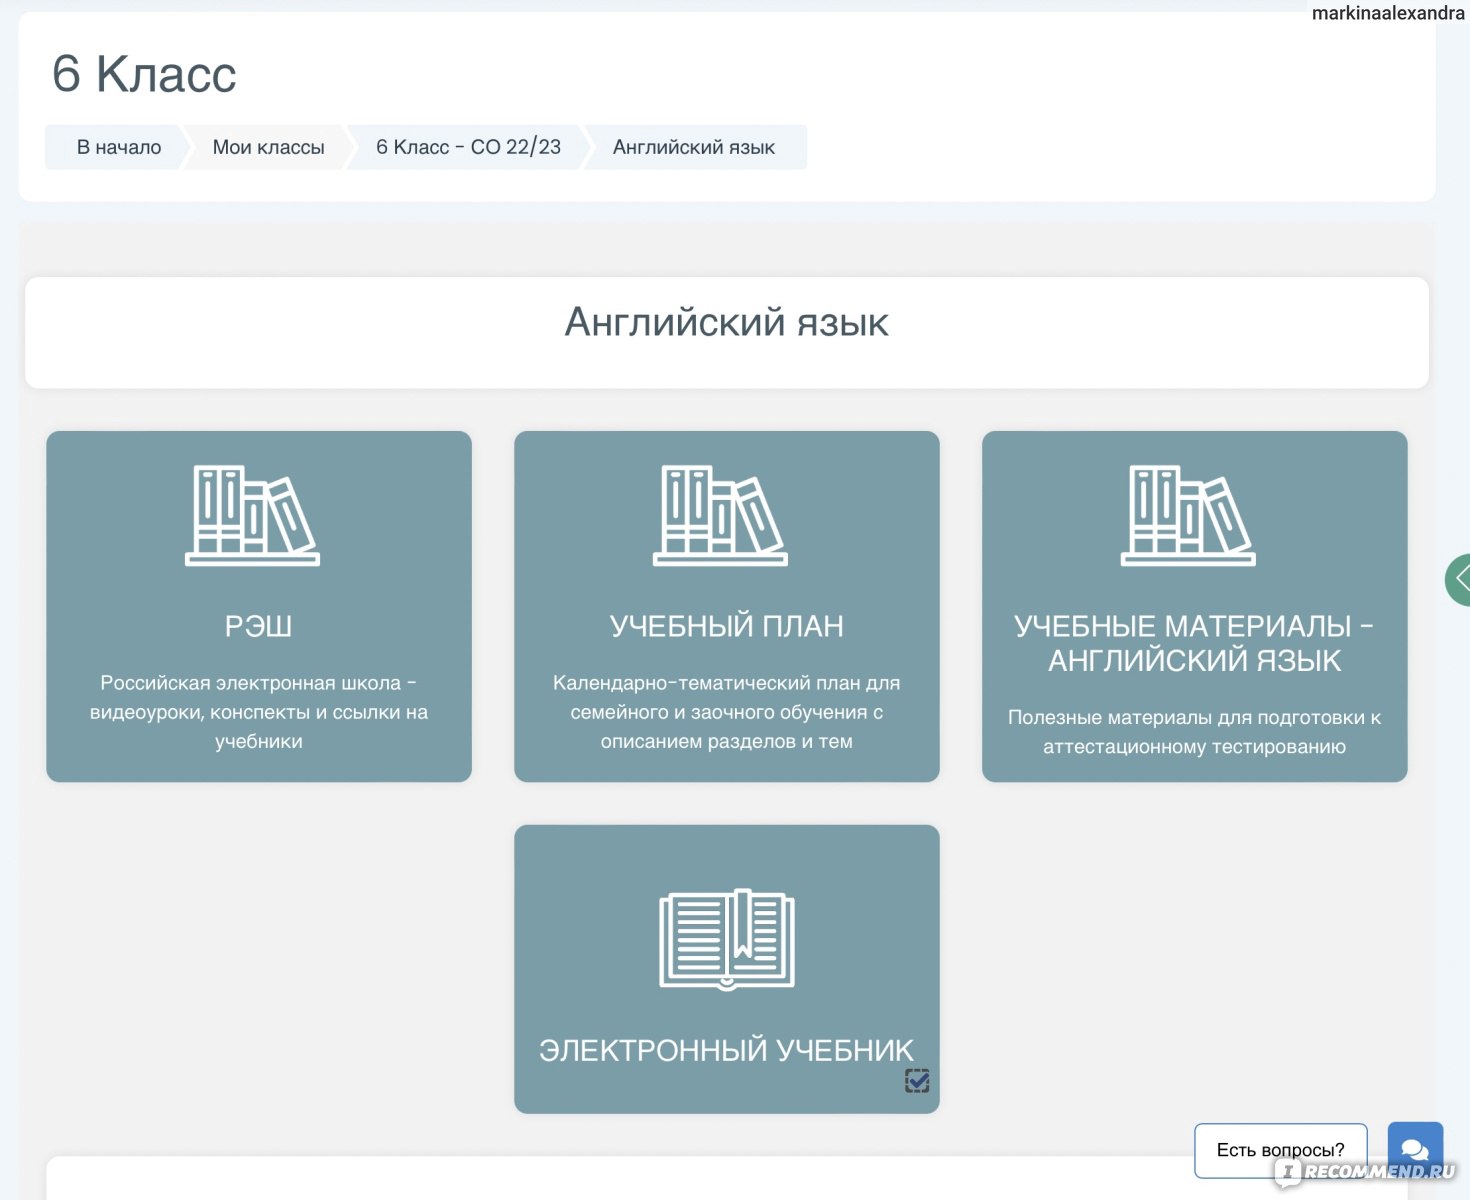This screenshot has height=1200, width=1470.
Task: Click the Есть вопросы? button
Action: coord(1281,1150)
